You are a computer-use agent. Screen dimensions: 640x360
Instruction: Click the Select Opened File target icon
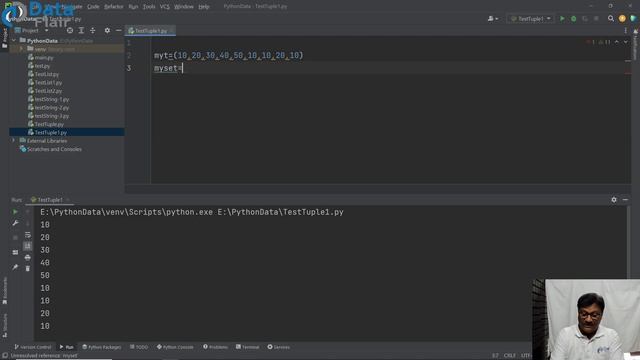coord(70,30)
